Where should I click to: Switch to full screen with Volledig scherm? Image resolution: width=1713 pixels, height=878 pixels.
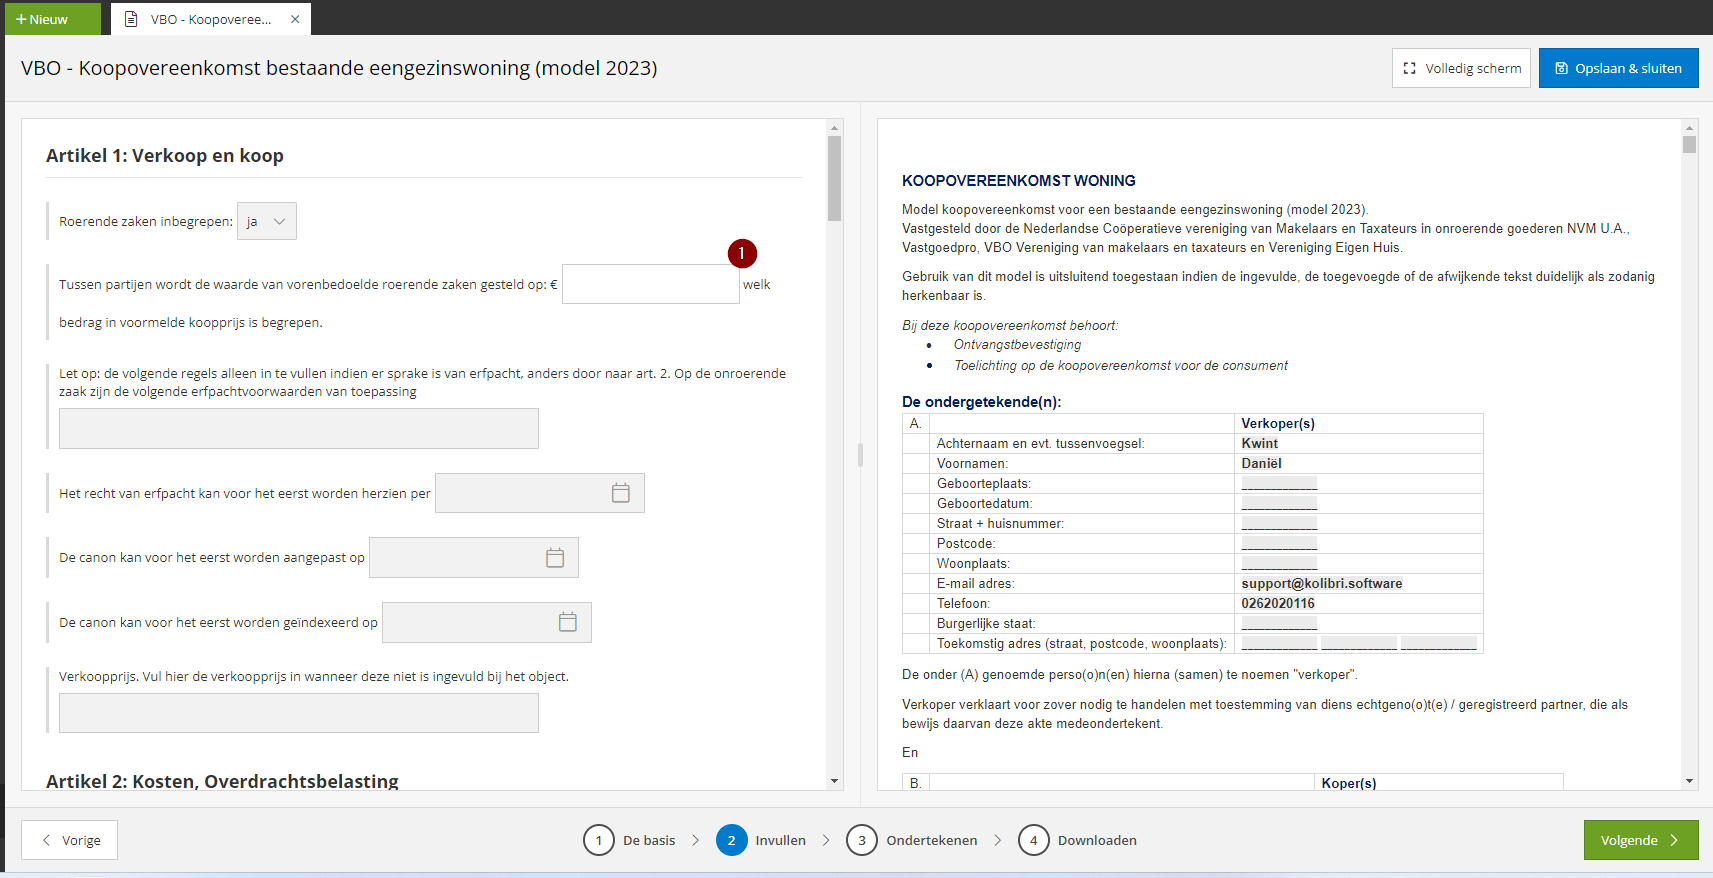coord(1461,68)
